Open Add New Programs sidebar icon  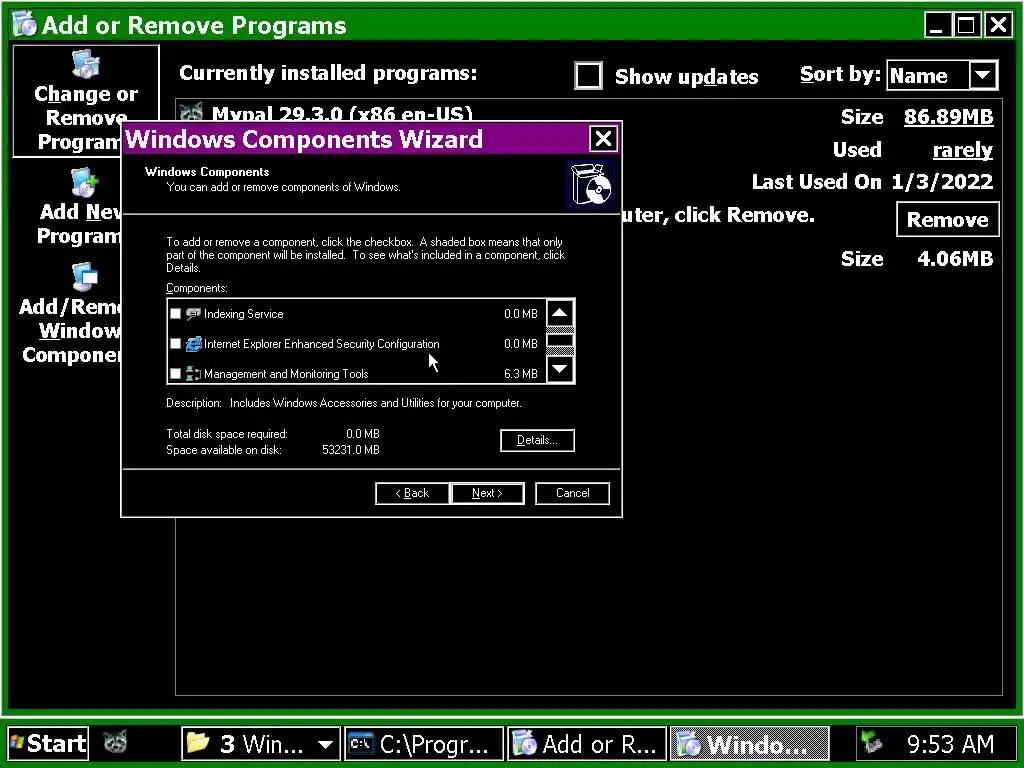click(84, 183)
